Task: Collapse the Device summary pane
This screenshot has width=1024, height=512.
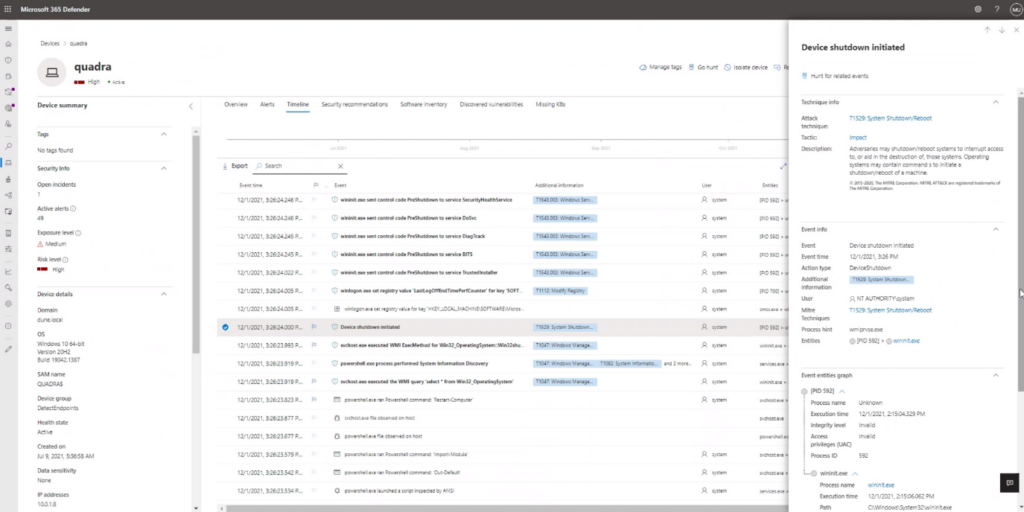Action: tap(191, 106)
